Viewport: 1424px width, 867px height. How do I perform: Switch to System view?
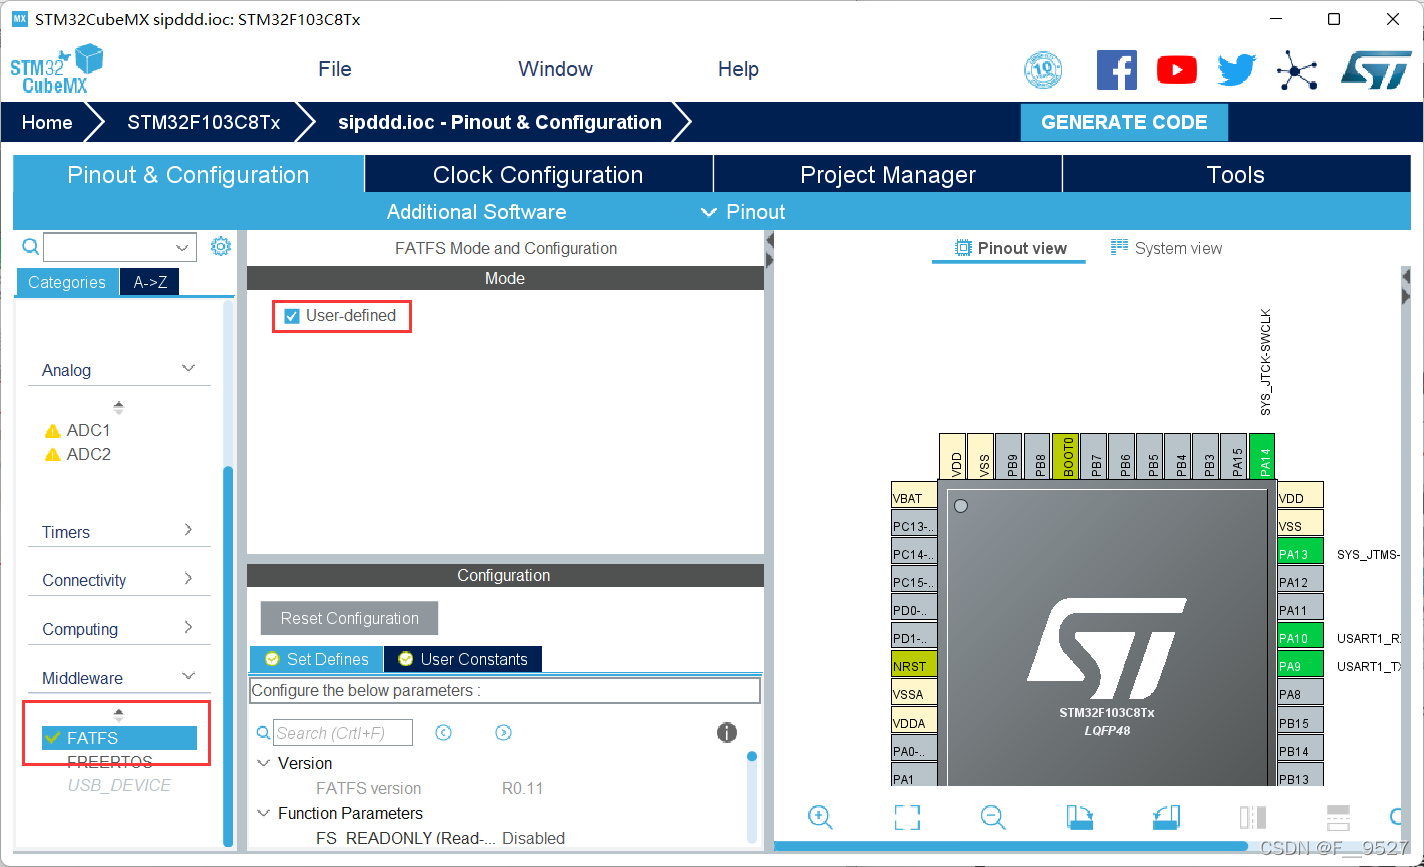[1166, 248]
